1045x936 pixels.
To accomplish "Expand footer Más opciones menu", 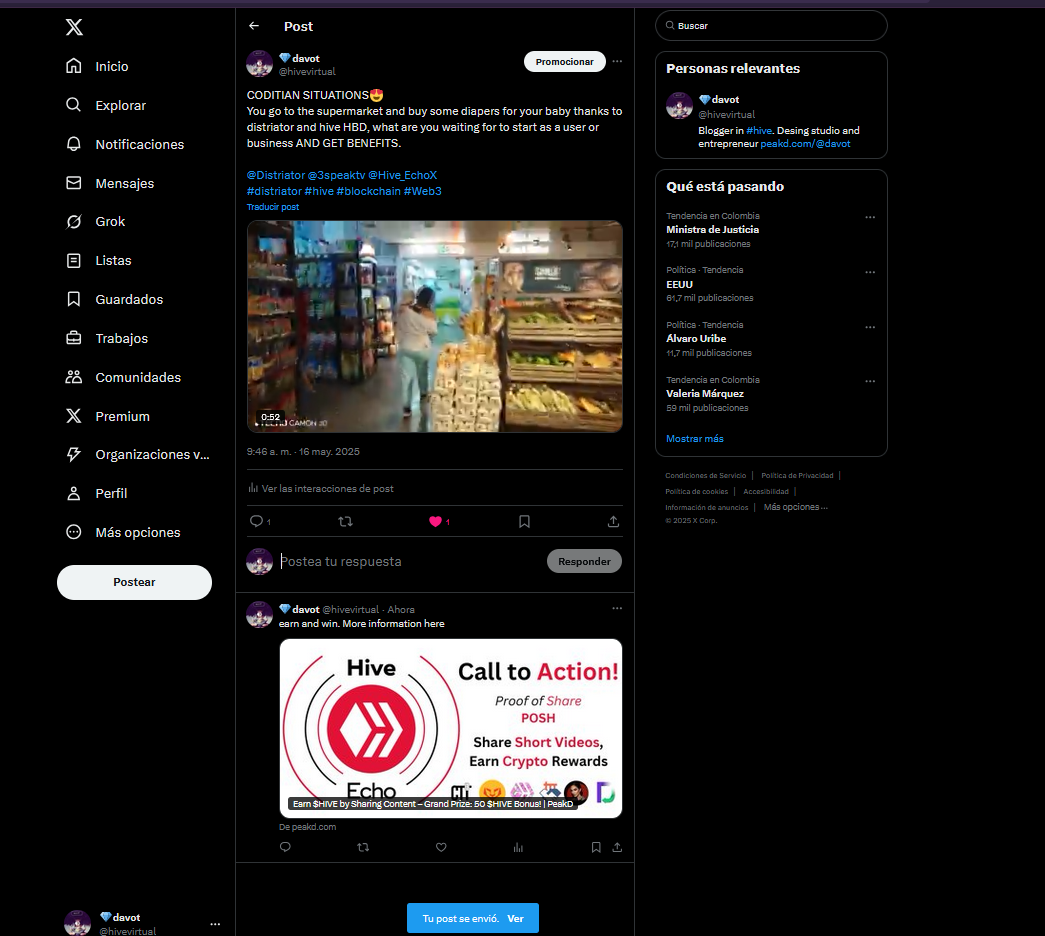I will click(796, 507).
